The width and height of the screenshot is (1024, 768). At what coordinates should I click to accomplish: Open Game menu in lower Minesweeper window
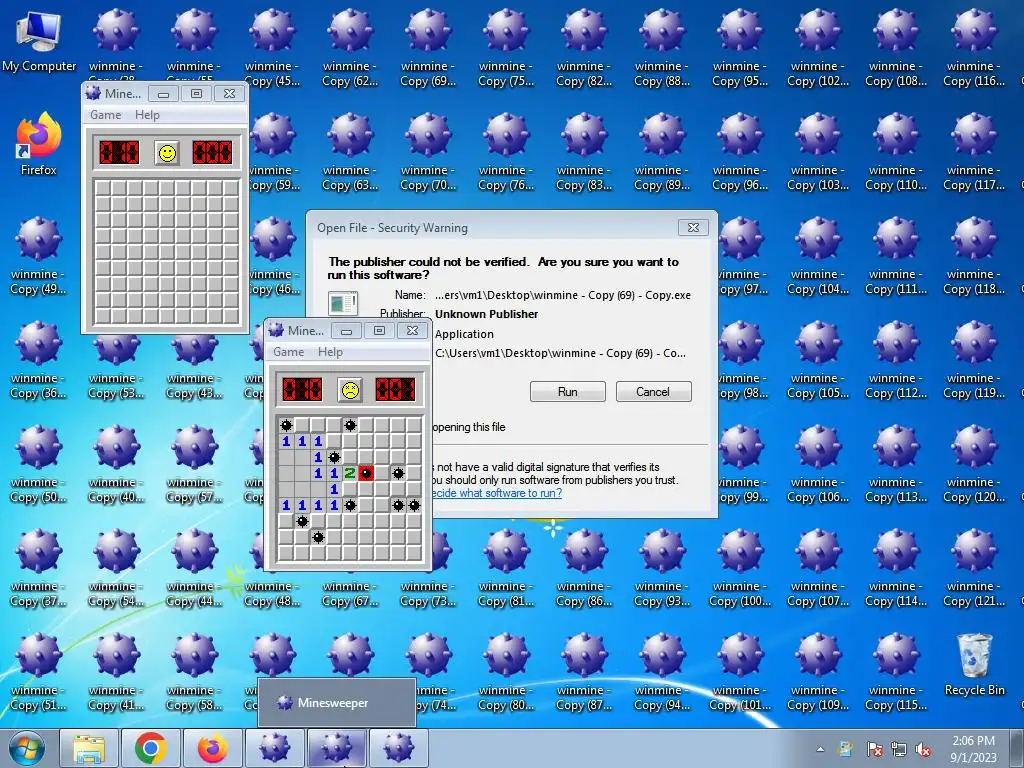(x=289, y=352)
